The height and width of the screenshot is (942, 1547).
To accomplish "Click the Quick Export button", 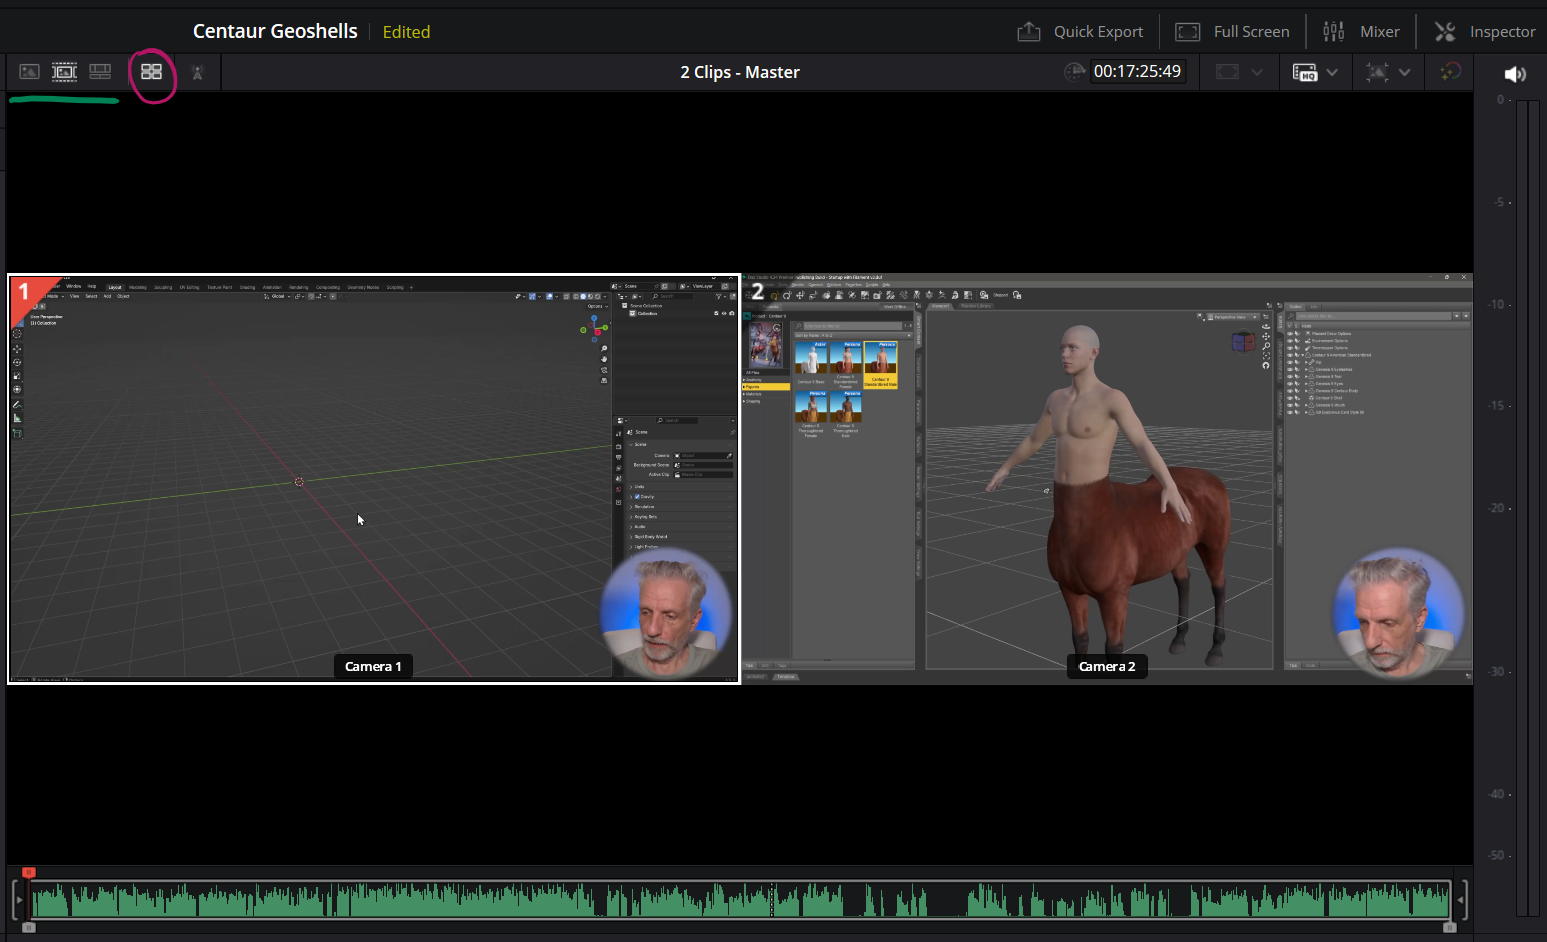I will click(1080, 32).
